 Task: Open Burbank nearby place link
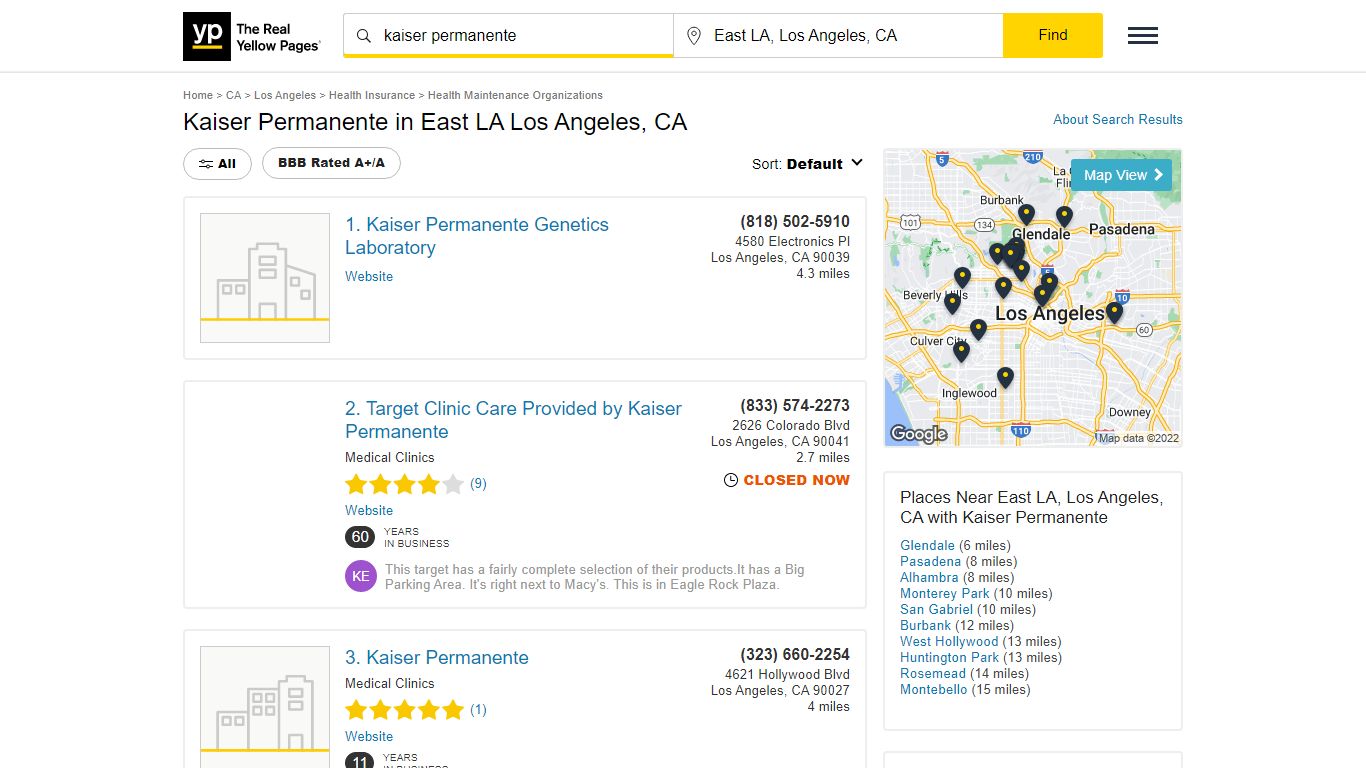point(925,625)
